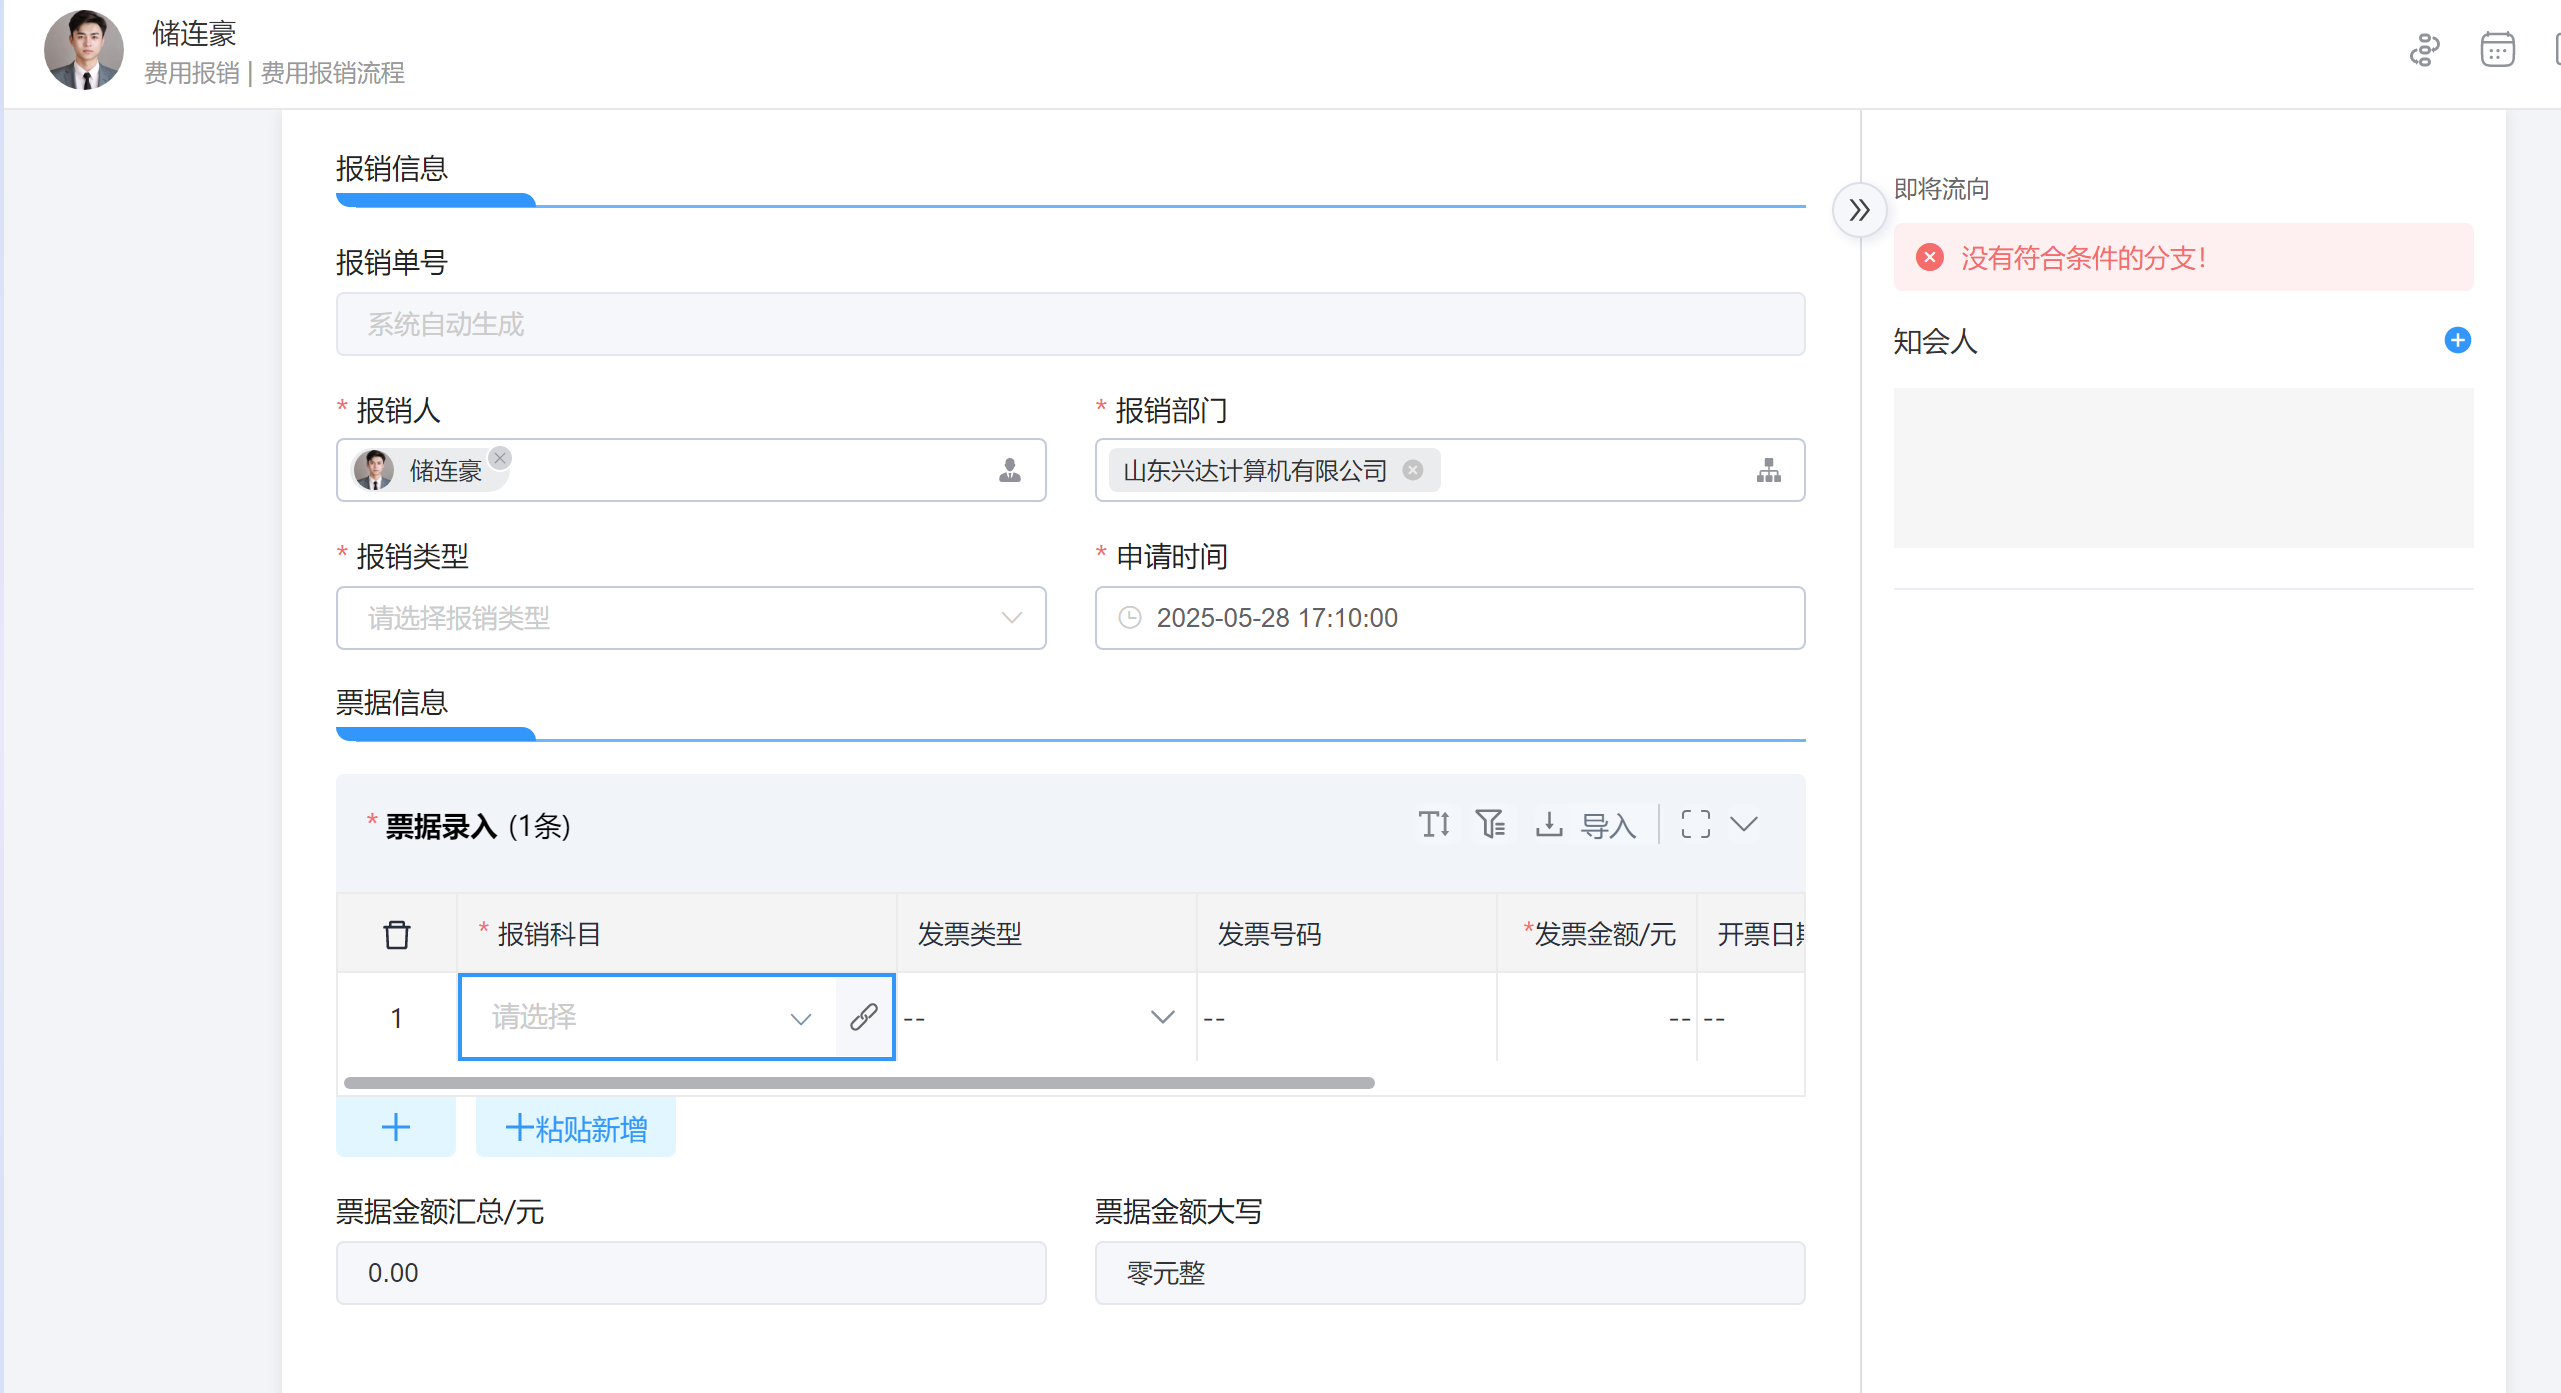Click the trash delete icon in table header
Image resolution: width=2561 pixels, height=1393 pixels.
click(397, 934)
